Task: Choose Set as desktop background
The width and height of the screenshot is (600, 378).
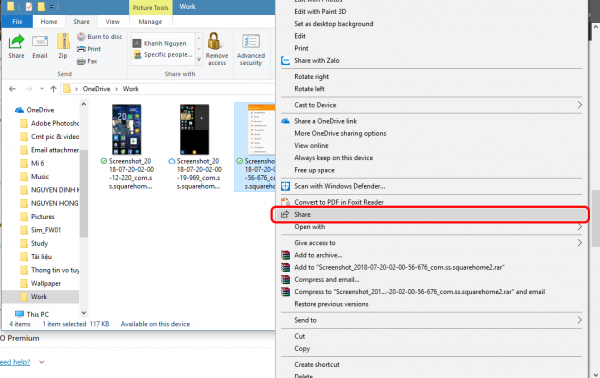Action: pos(334,24)
